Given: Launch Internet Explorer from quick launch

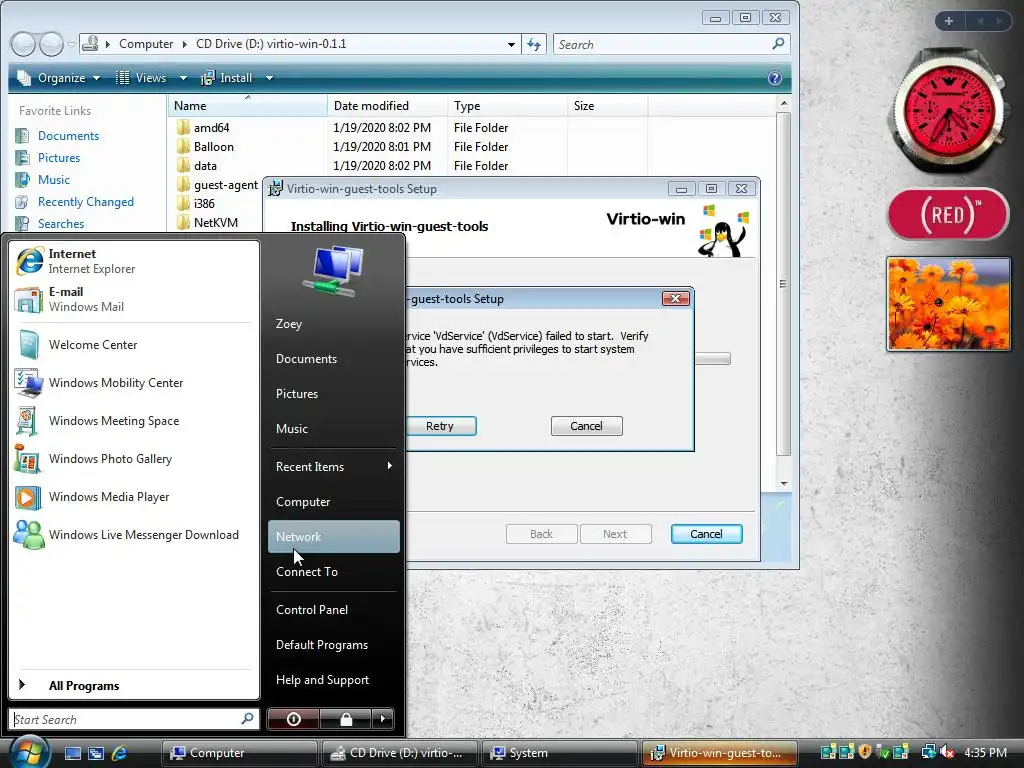Looking at the screenshot, I should [120, 753].
